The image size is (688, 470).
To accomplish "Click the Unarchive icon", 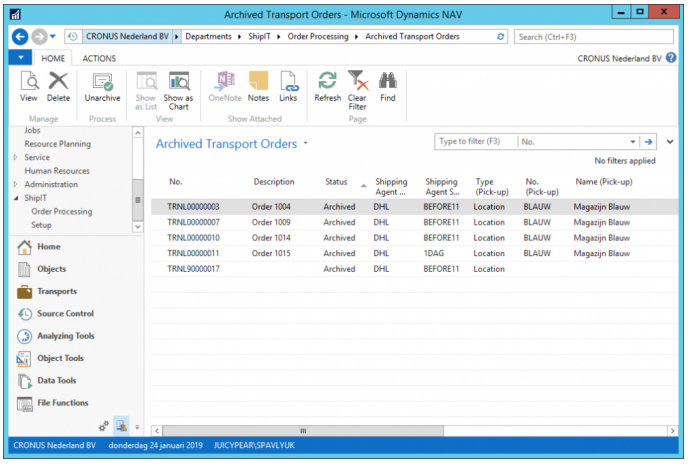I will point(102,85).
